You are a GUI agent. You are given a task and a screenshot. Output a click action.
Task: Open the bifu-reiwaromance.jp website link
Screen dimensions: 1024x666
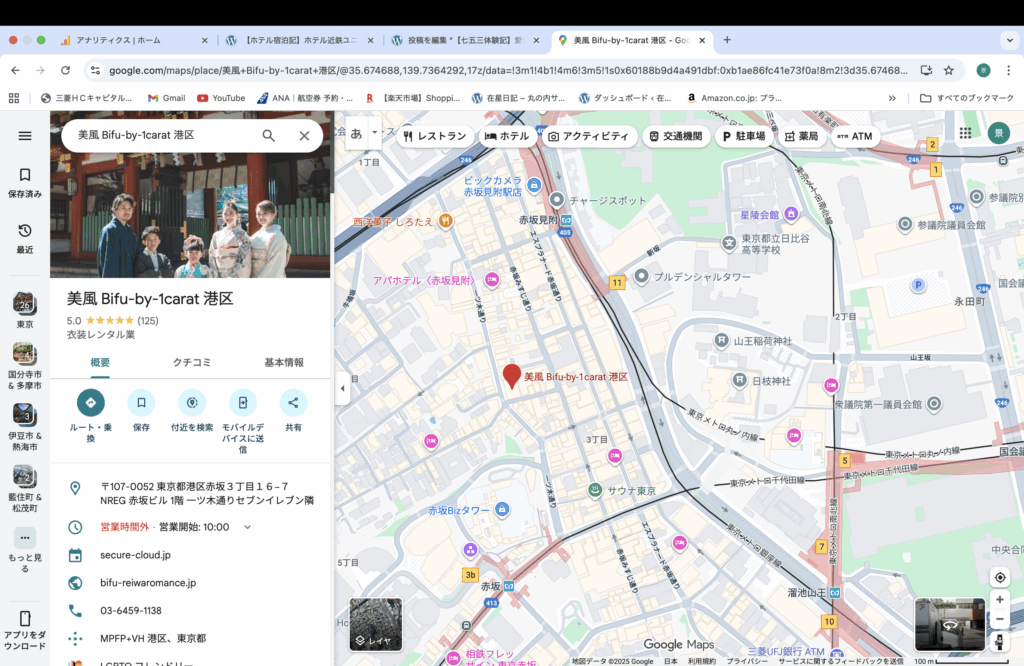(148, 582)
